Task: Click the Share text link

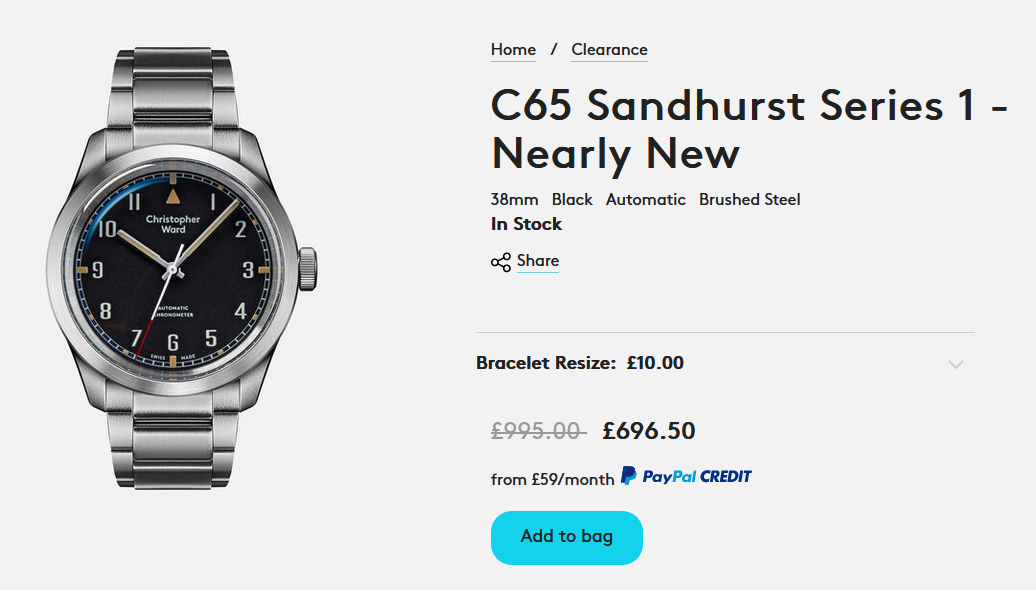Action: (538, 261)
